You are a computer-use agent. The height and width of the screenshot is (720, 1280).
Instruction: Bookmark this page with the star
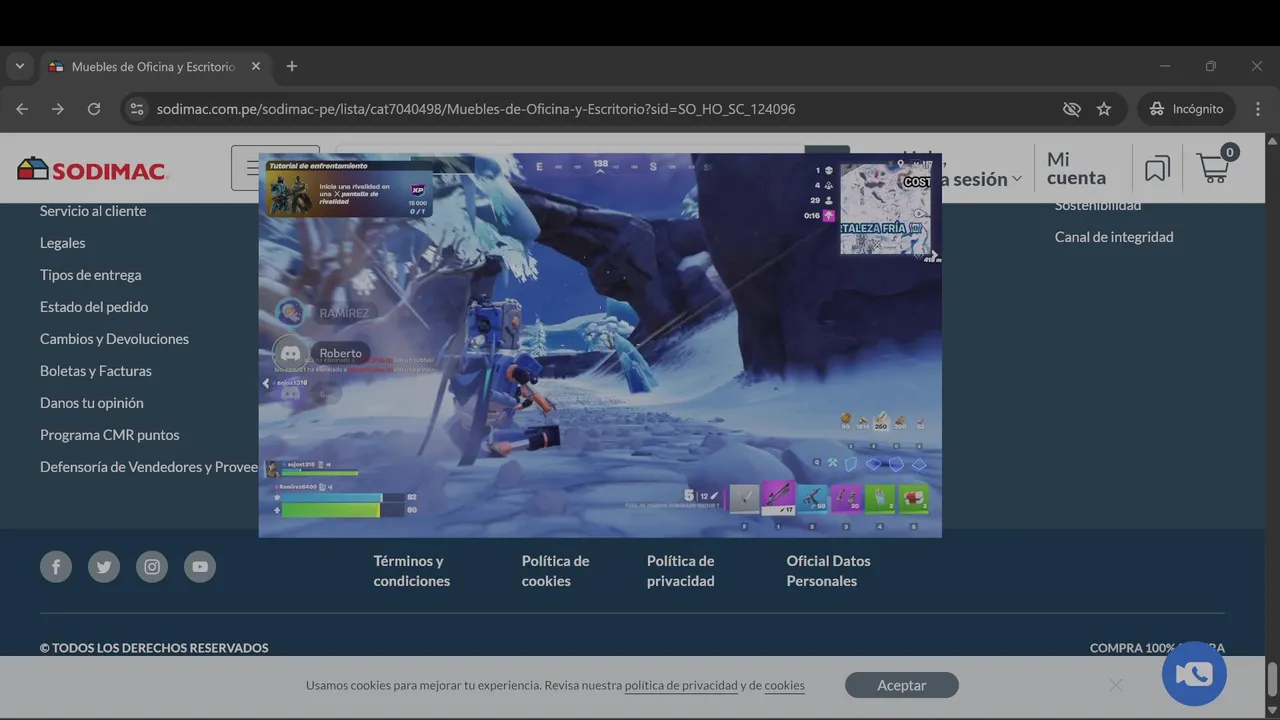(1104, 109)
